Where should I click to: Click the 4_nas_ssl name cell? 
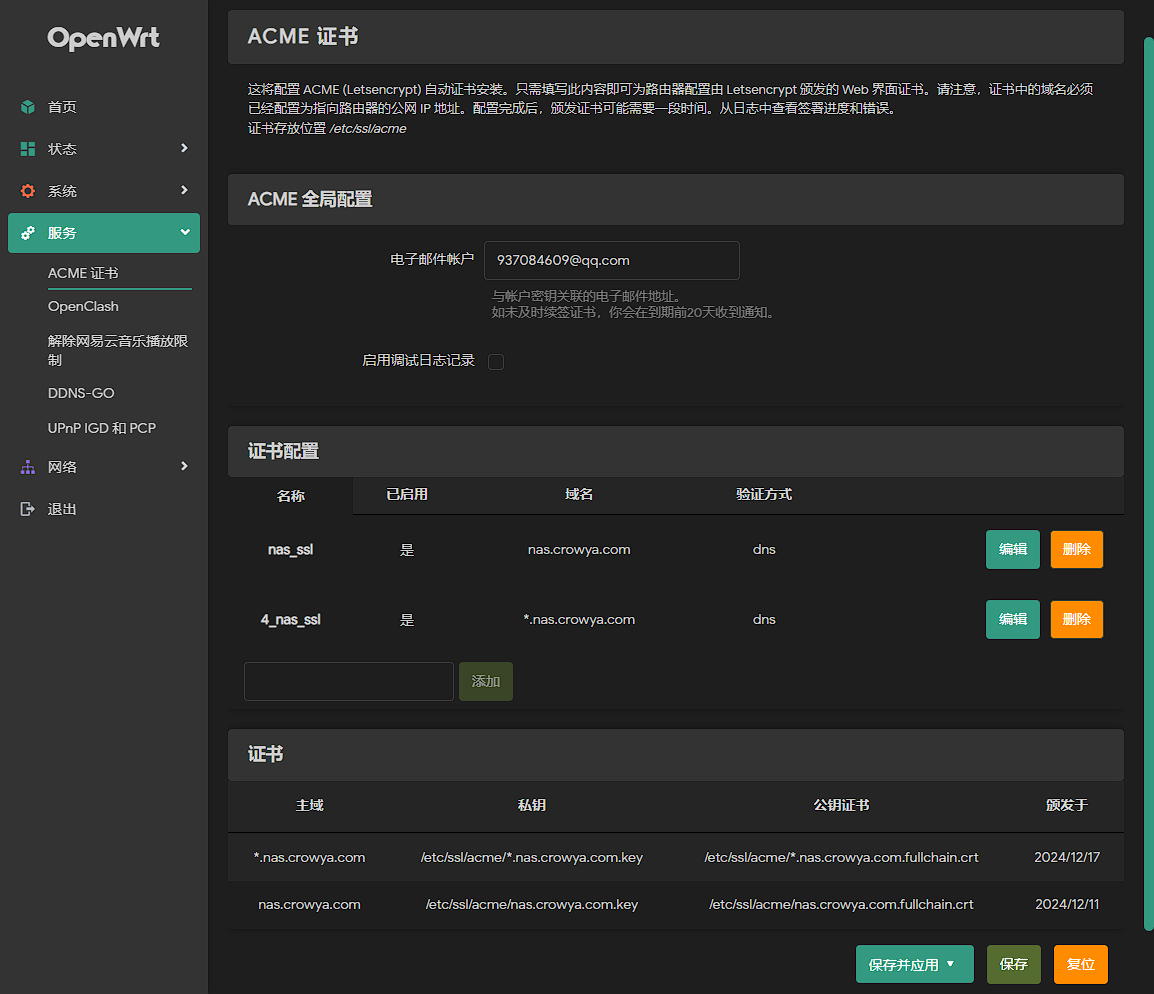(x=291, y=620)
